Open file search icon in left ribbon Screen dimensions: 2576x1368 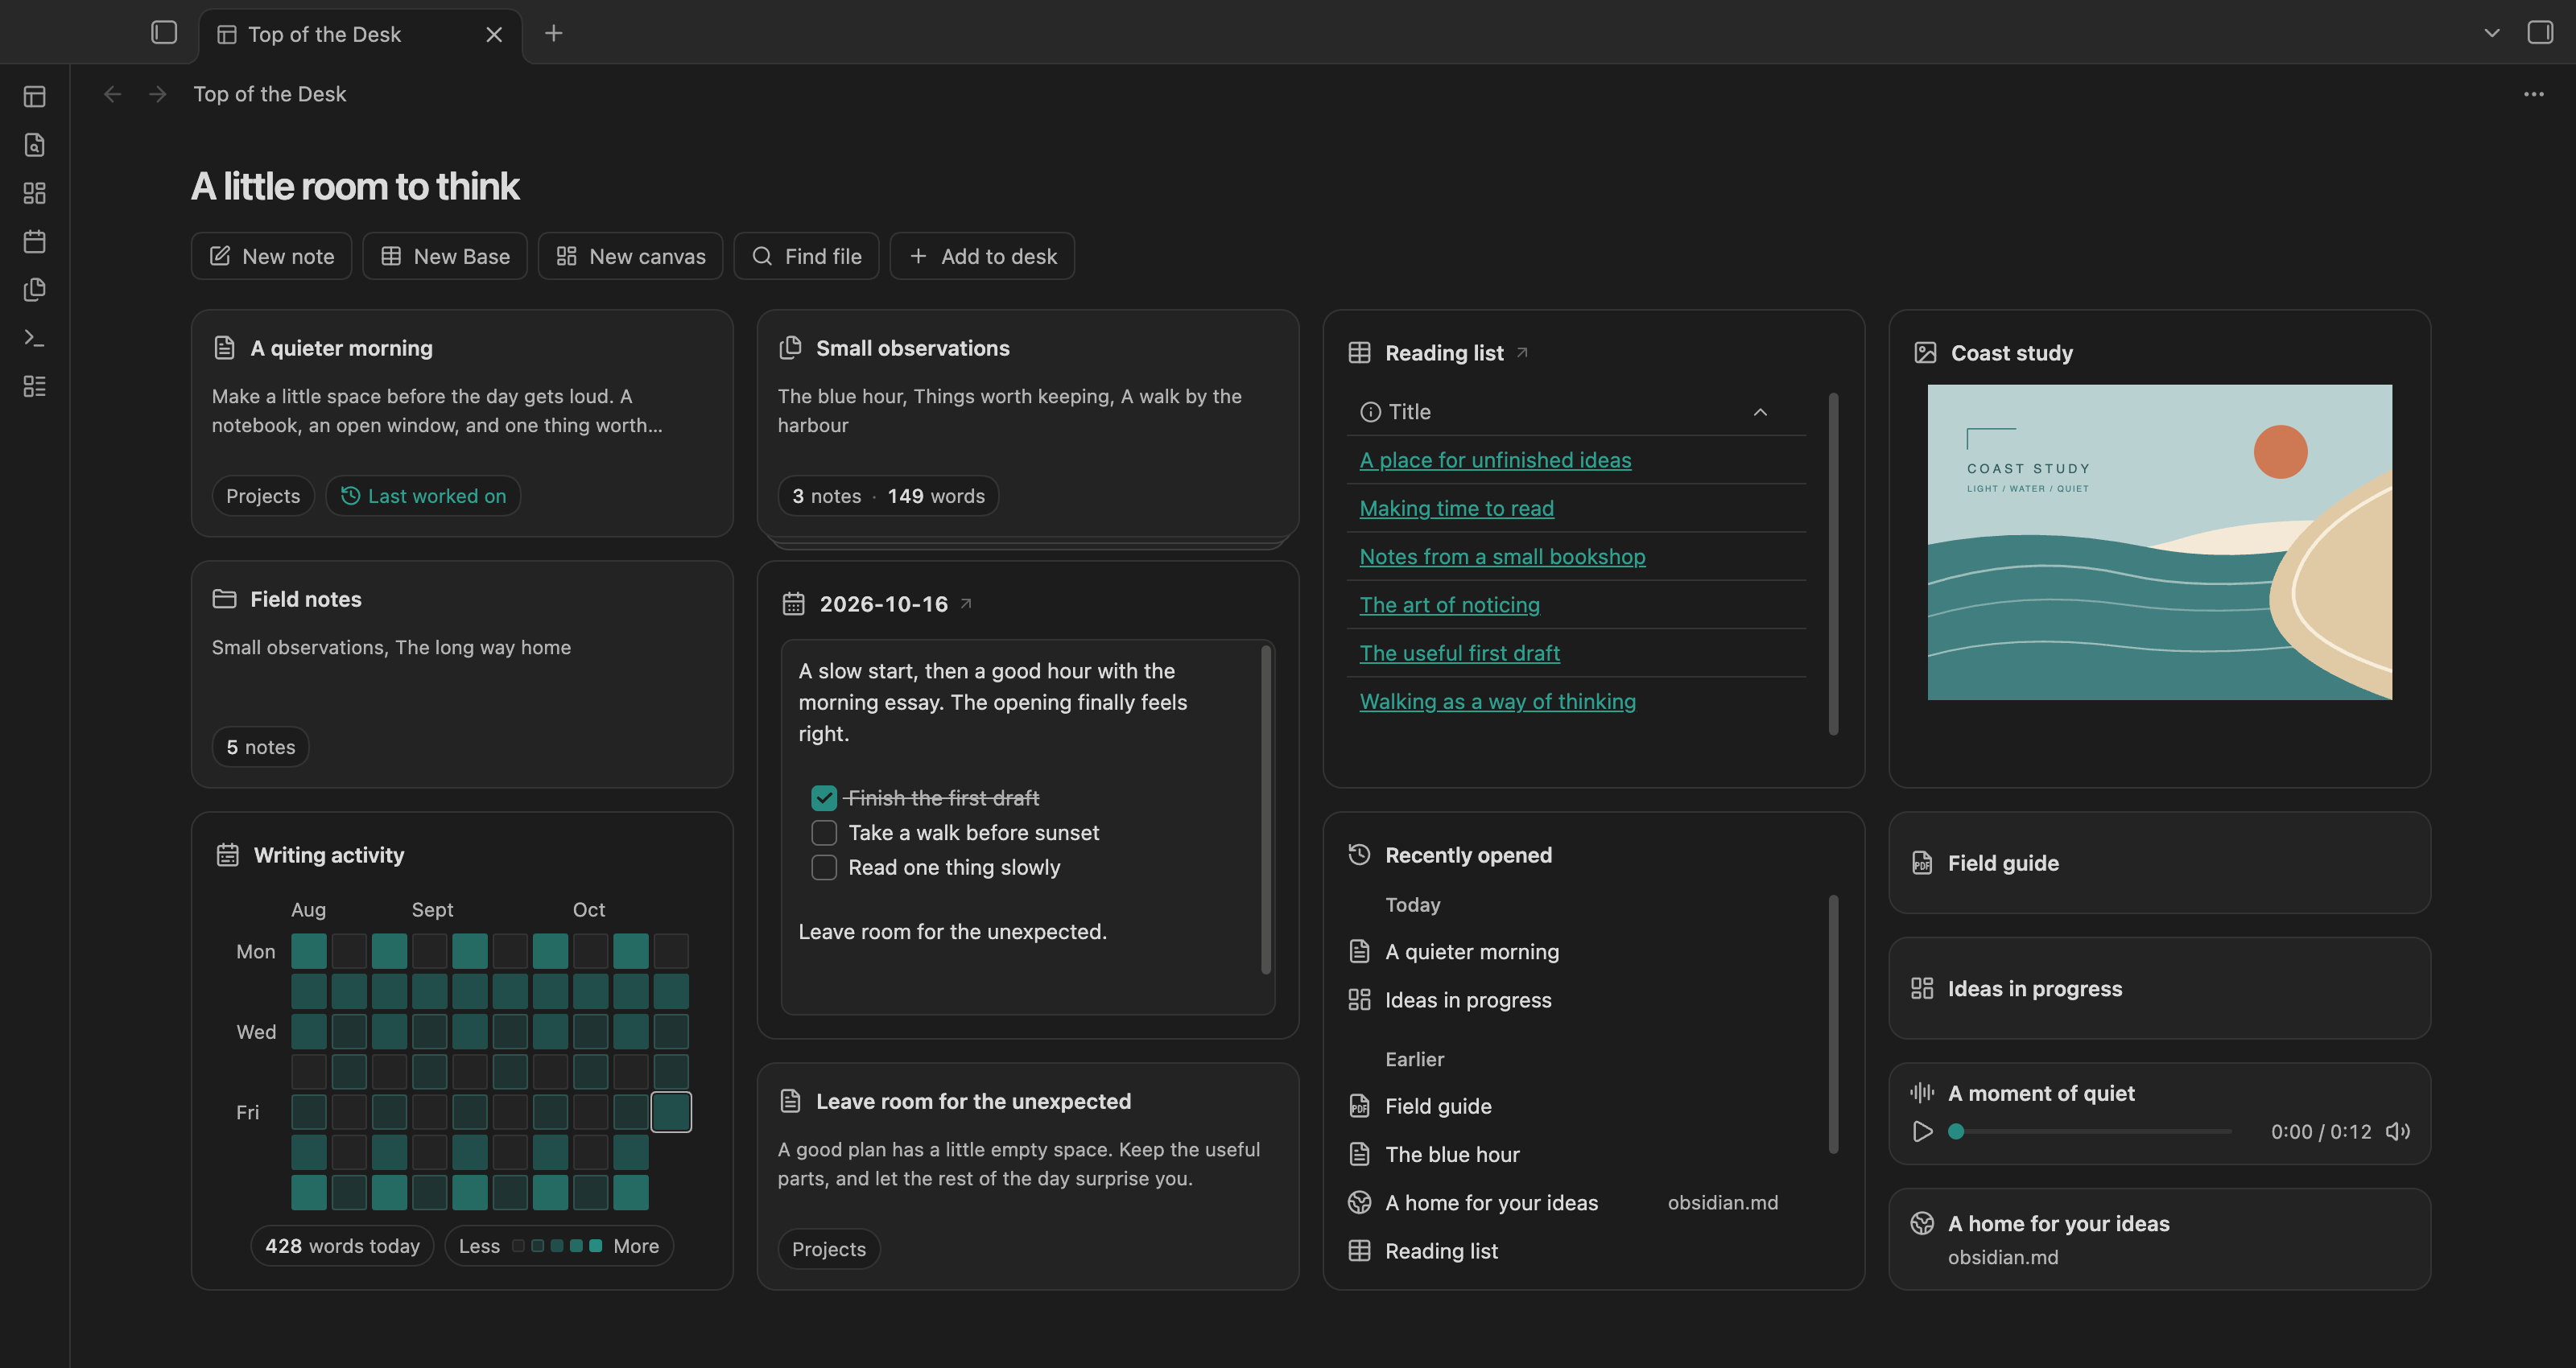[x=35, y=145]
